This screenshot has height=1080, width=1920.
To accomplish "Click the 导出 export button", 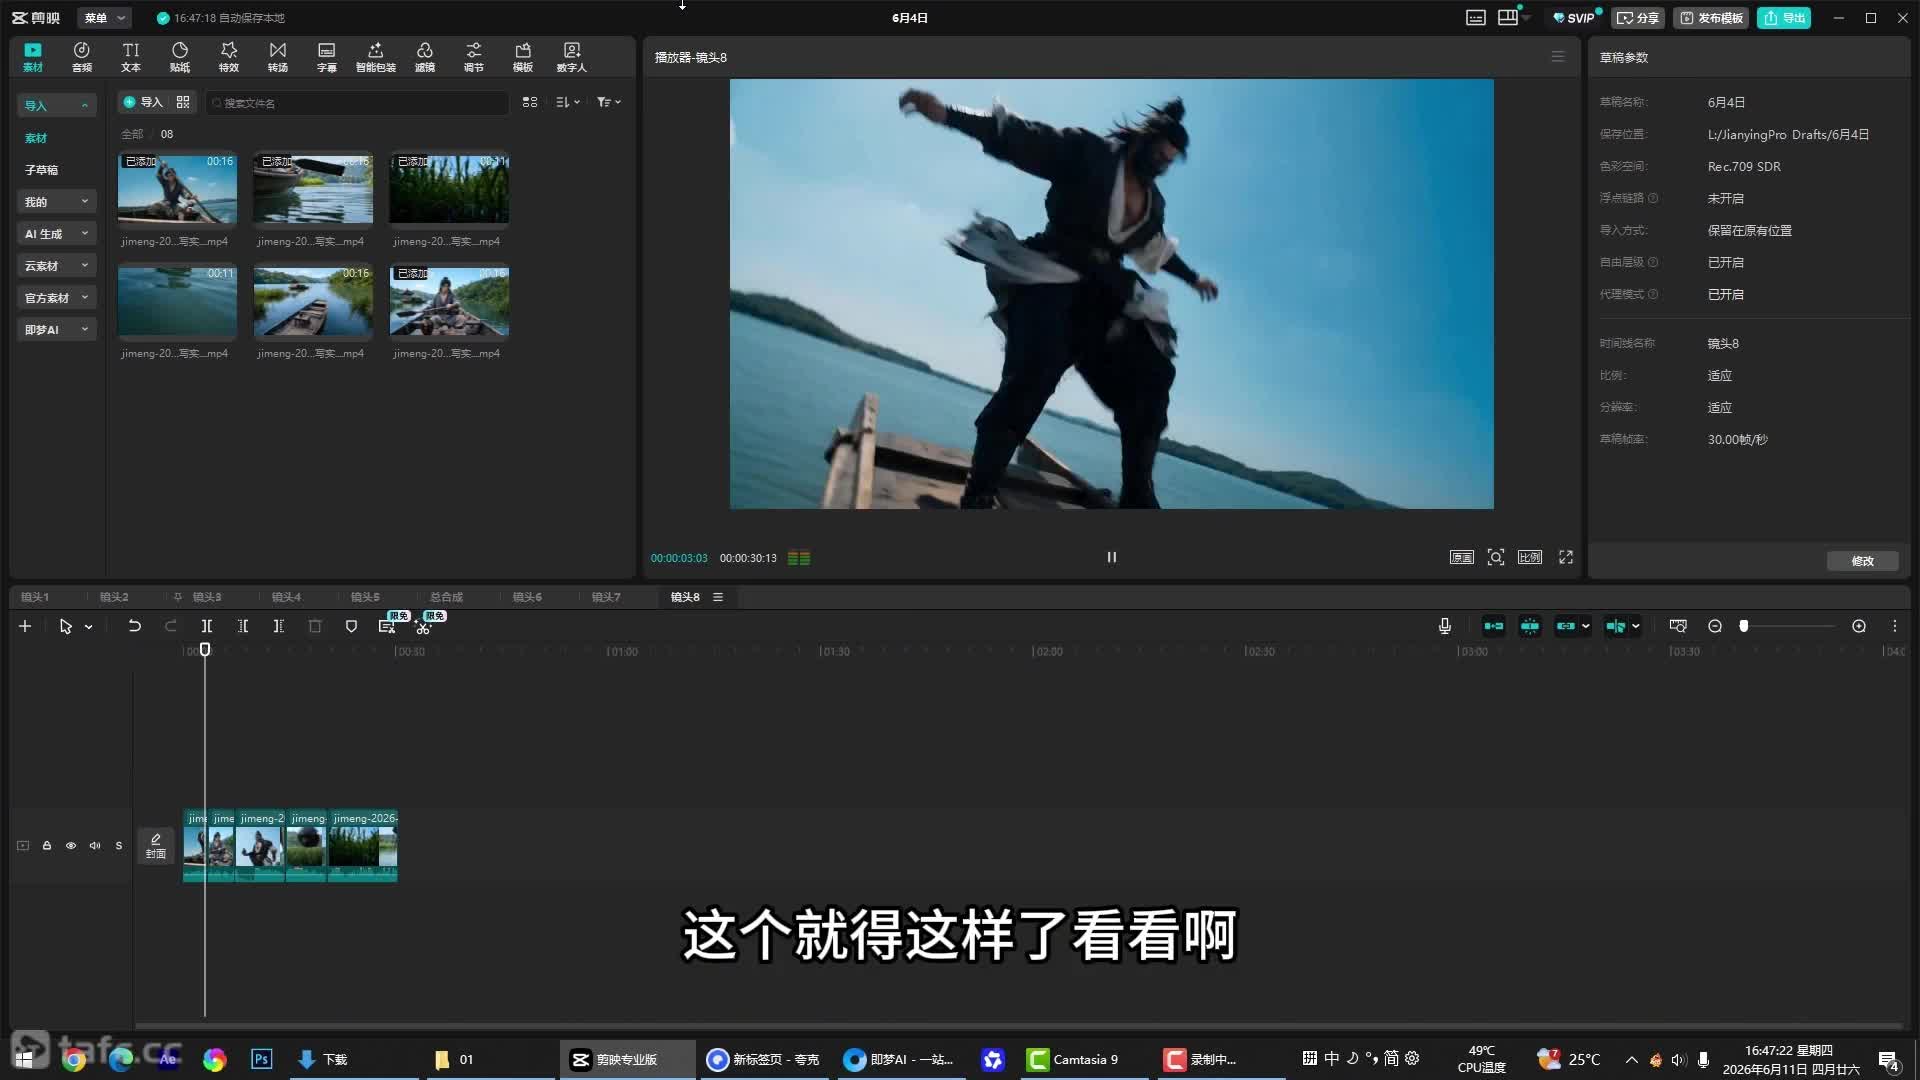I will click(x=1785, y=18).
